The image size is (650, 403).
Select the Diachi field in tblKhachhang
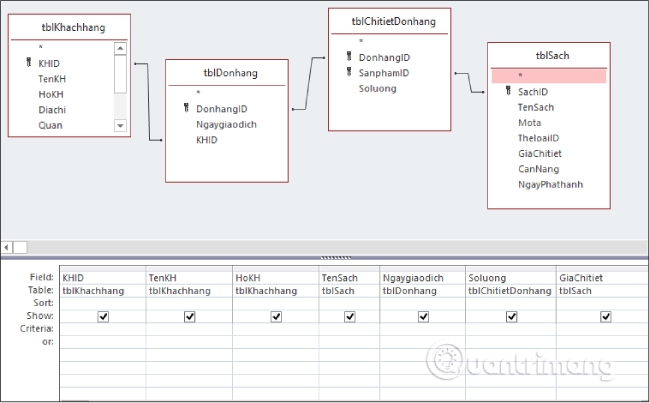coord(52,110)
